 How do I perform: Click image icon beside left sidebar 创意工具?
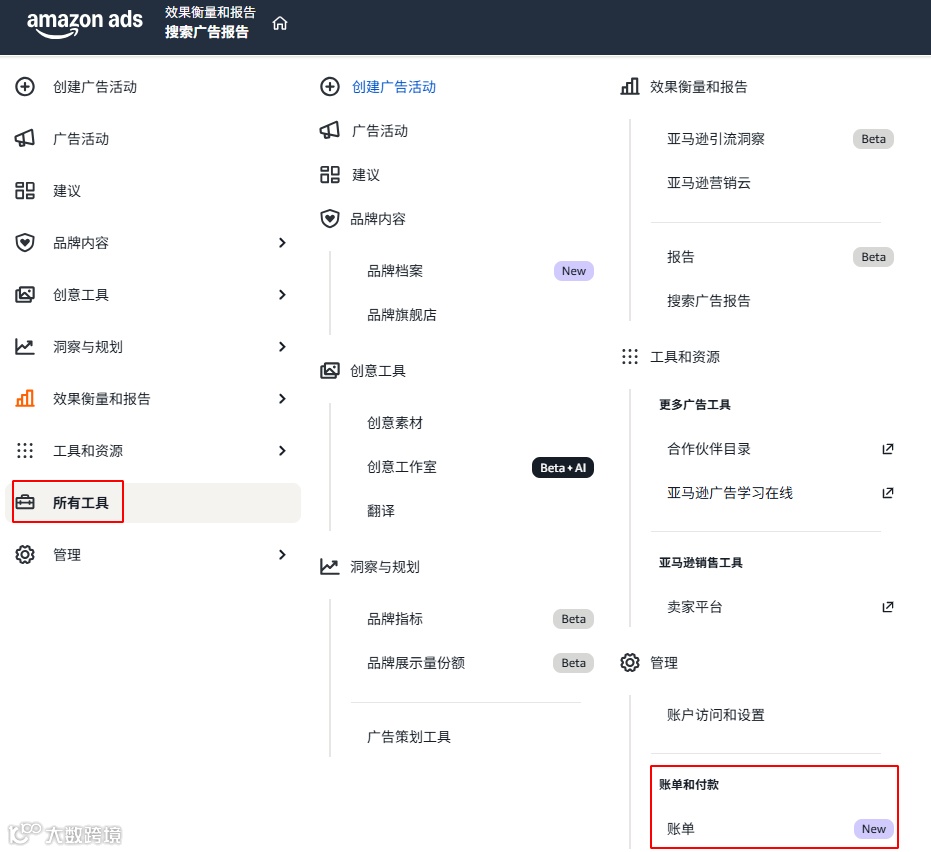25,294
